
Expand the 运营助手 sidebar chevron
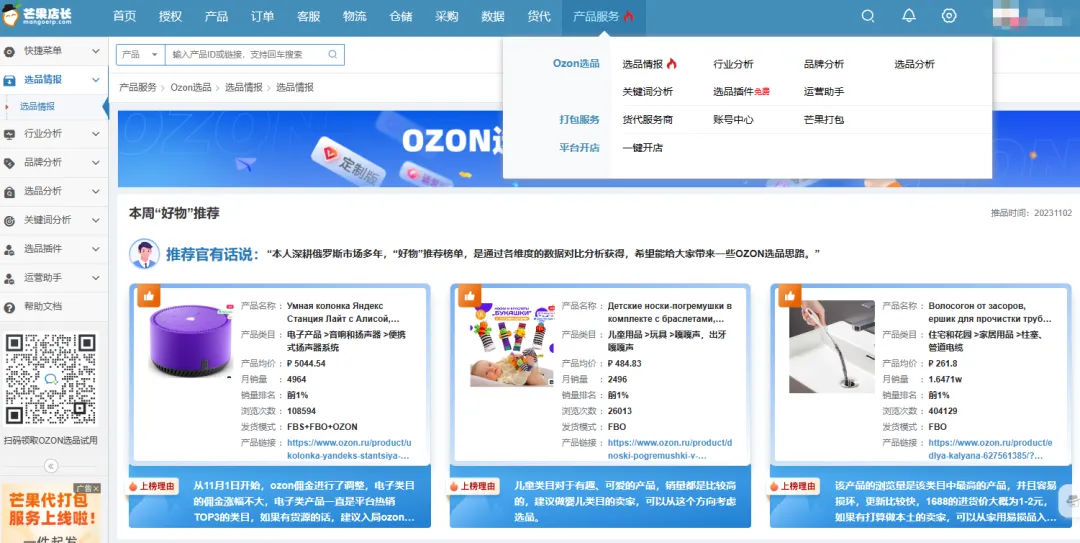(x=96, y=278)
